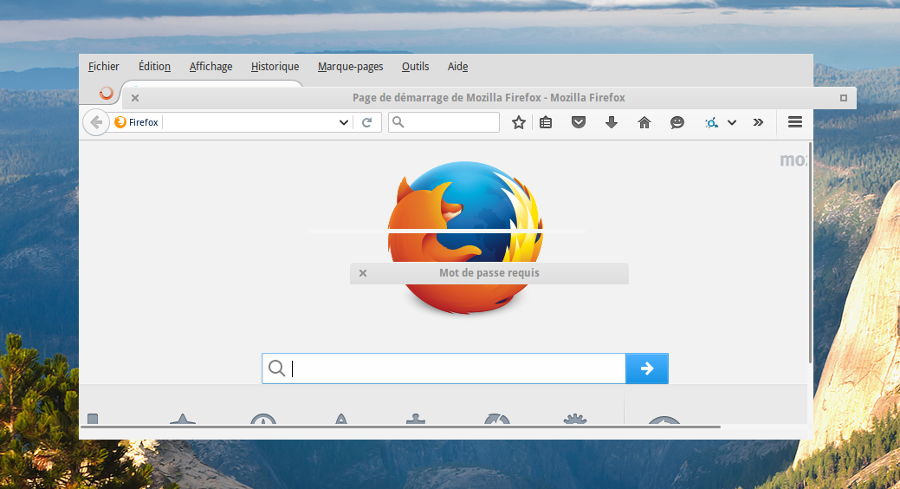Show more tools with the double chevron

click(758, 122)
